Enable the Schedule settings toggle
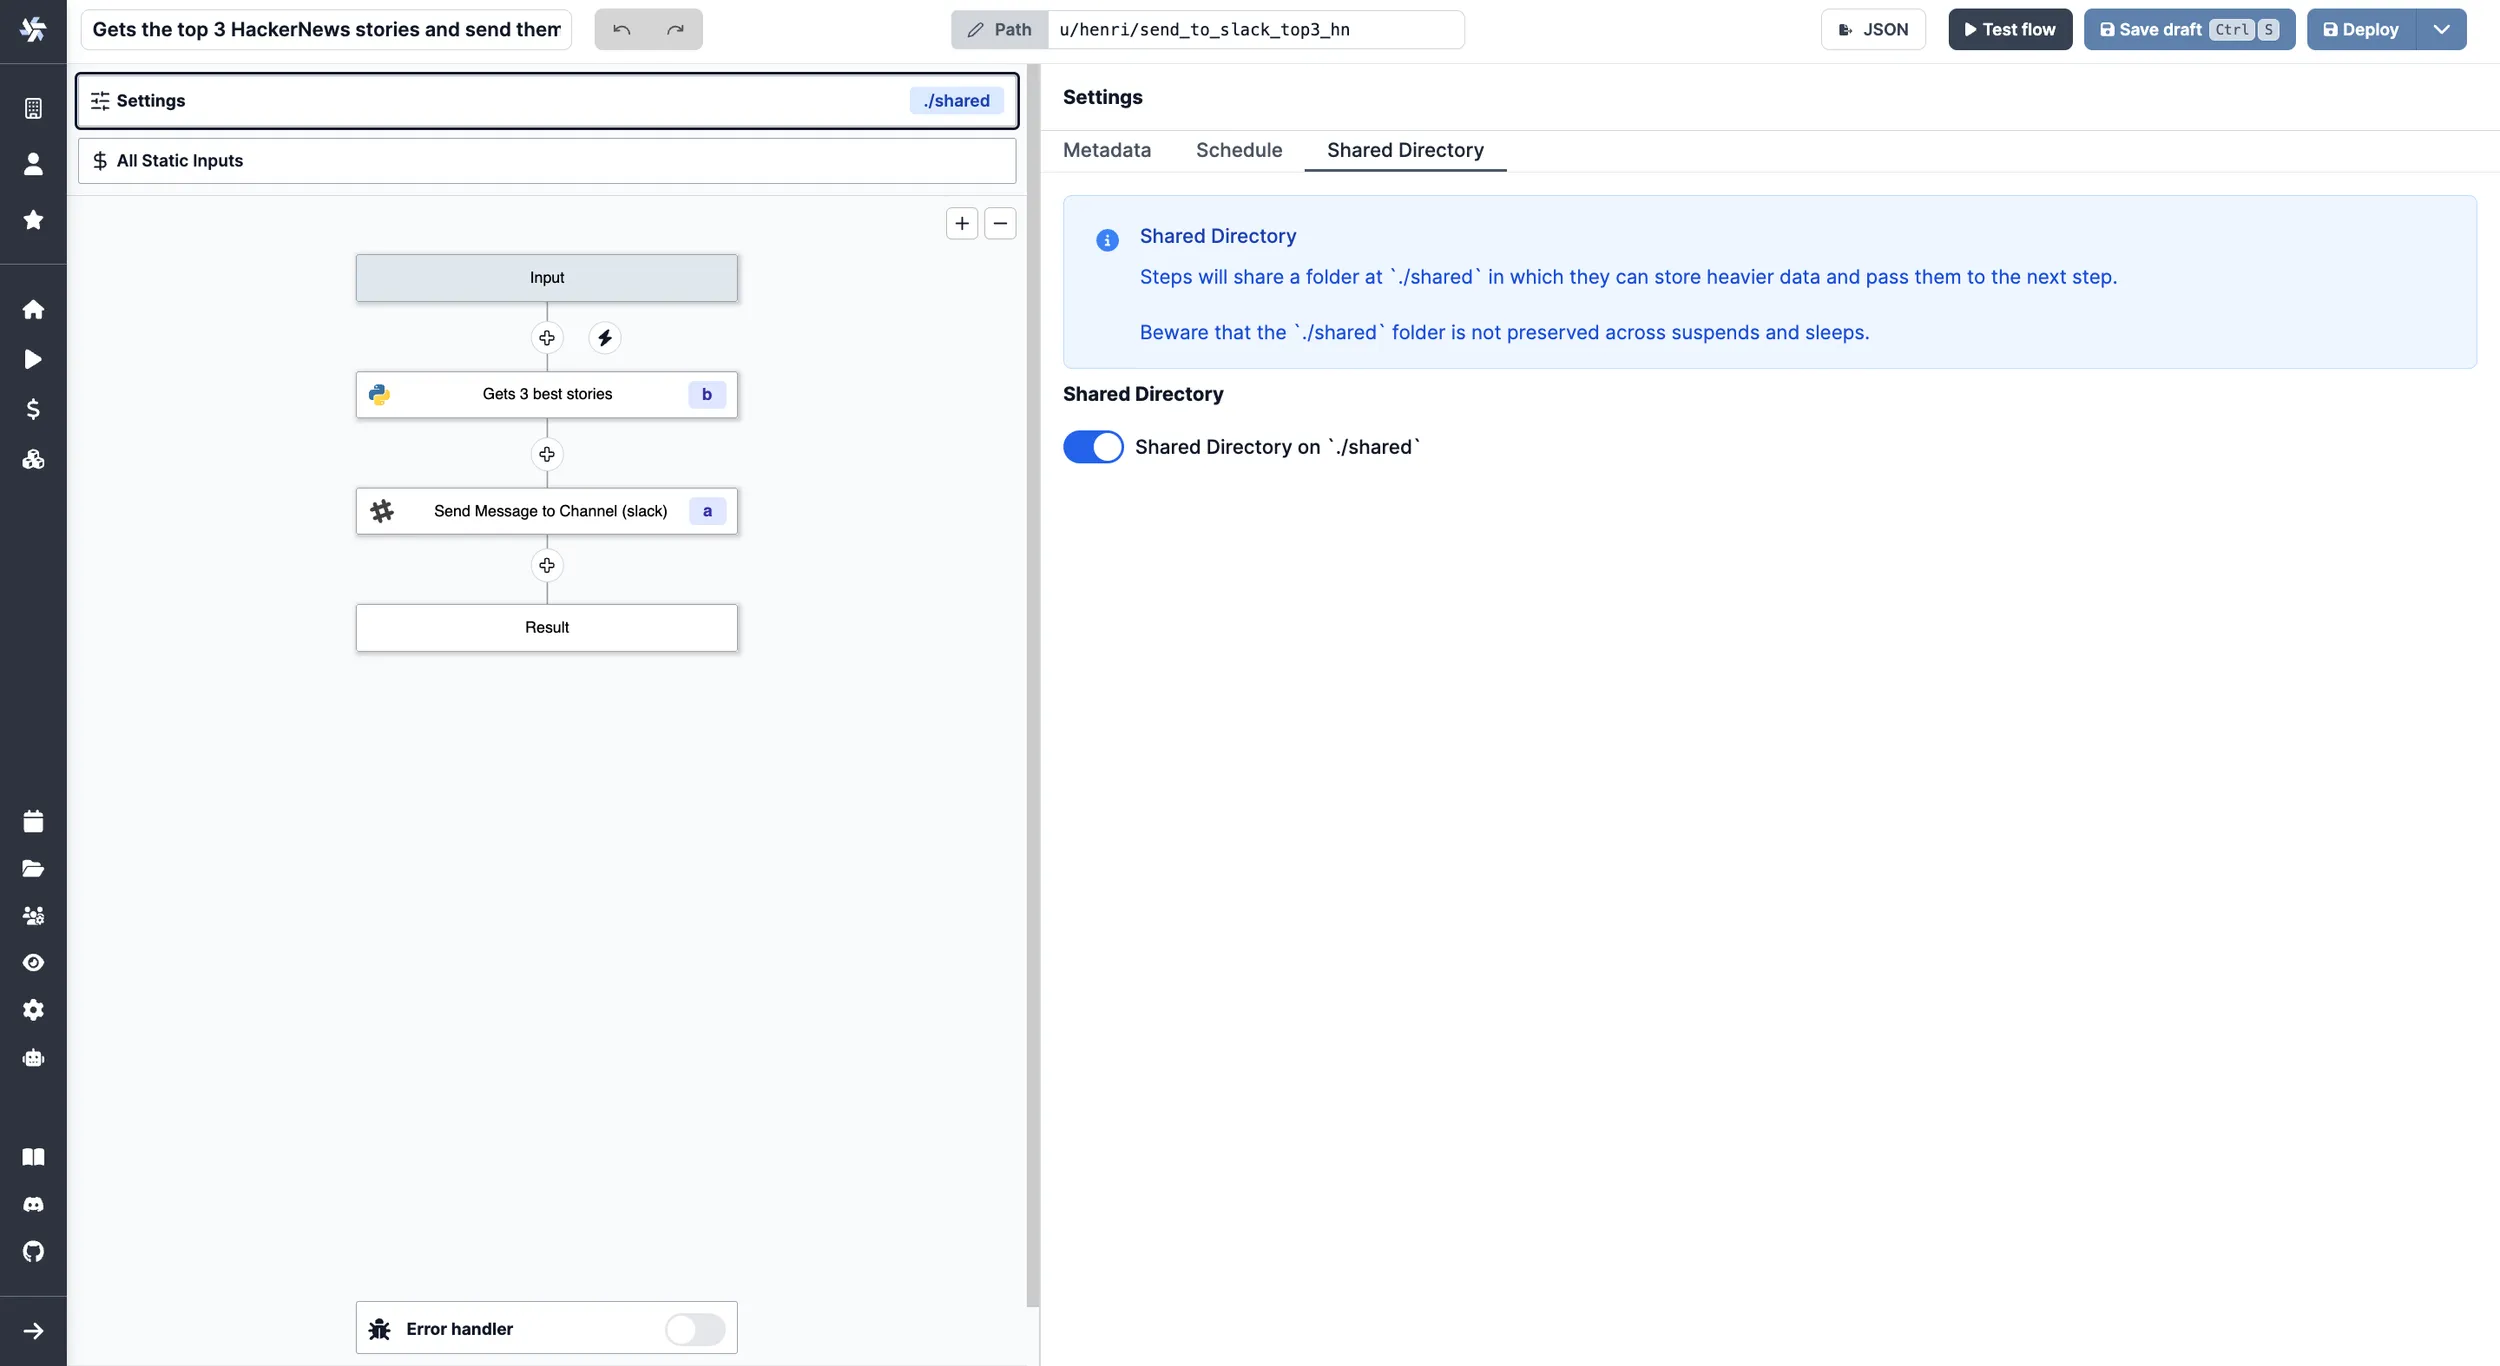The width and height of the screenshot is (2500, 1366). [1239, 150]
